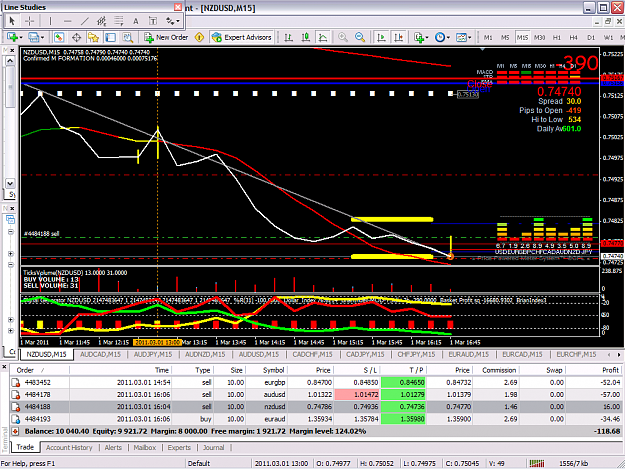Switch chart to Line Chart mode
The image size is (625, 469).
[x=322, y=37]
